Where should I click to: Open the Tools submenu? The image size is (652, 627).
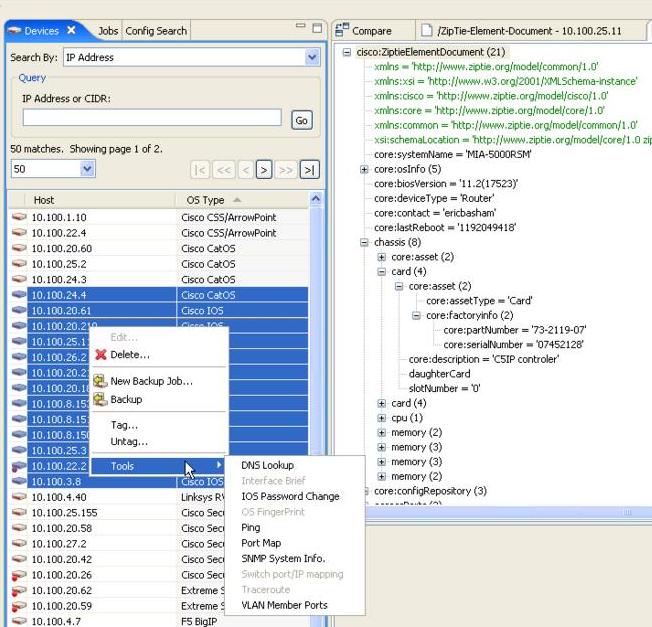click(x=158, y=466)
